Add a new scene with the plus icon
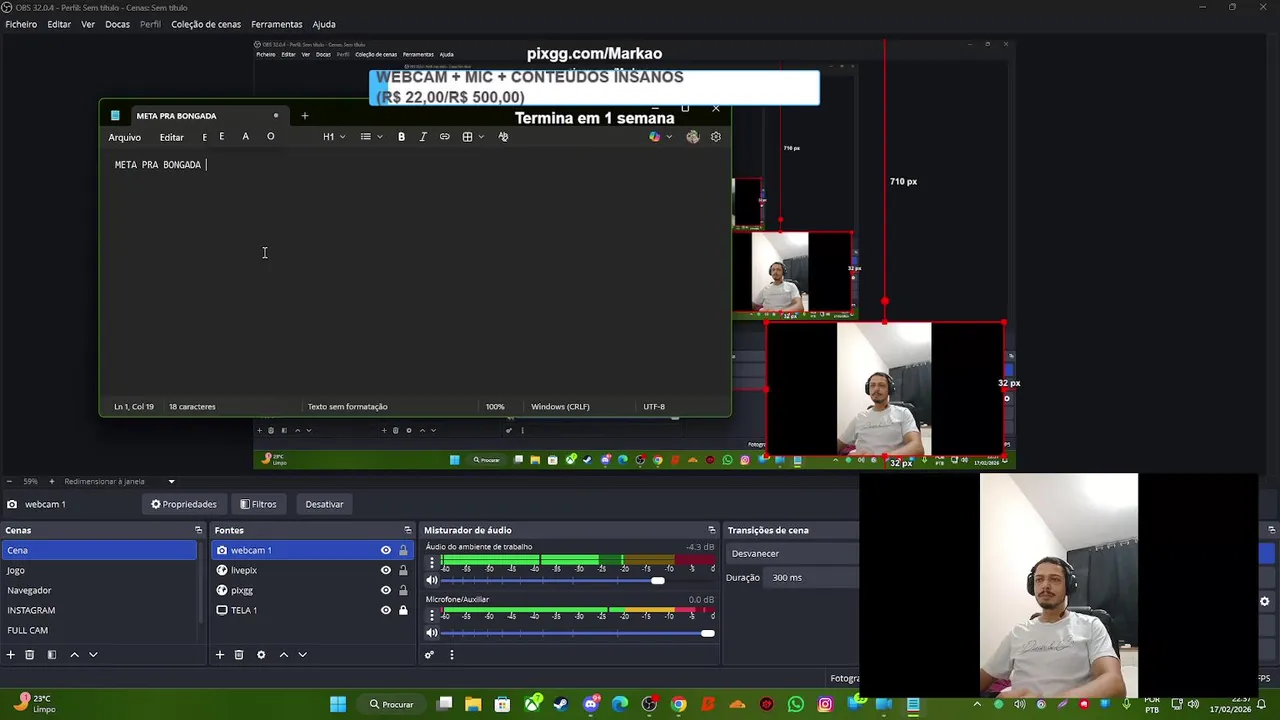 (x=11, y=655)
